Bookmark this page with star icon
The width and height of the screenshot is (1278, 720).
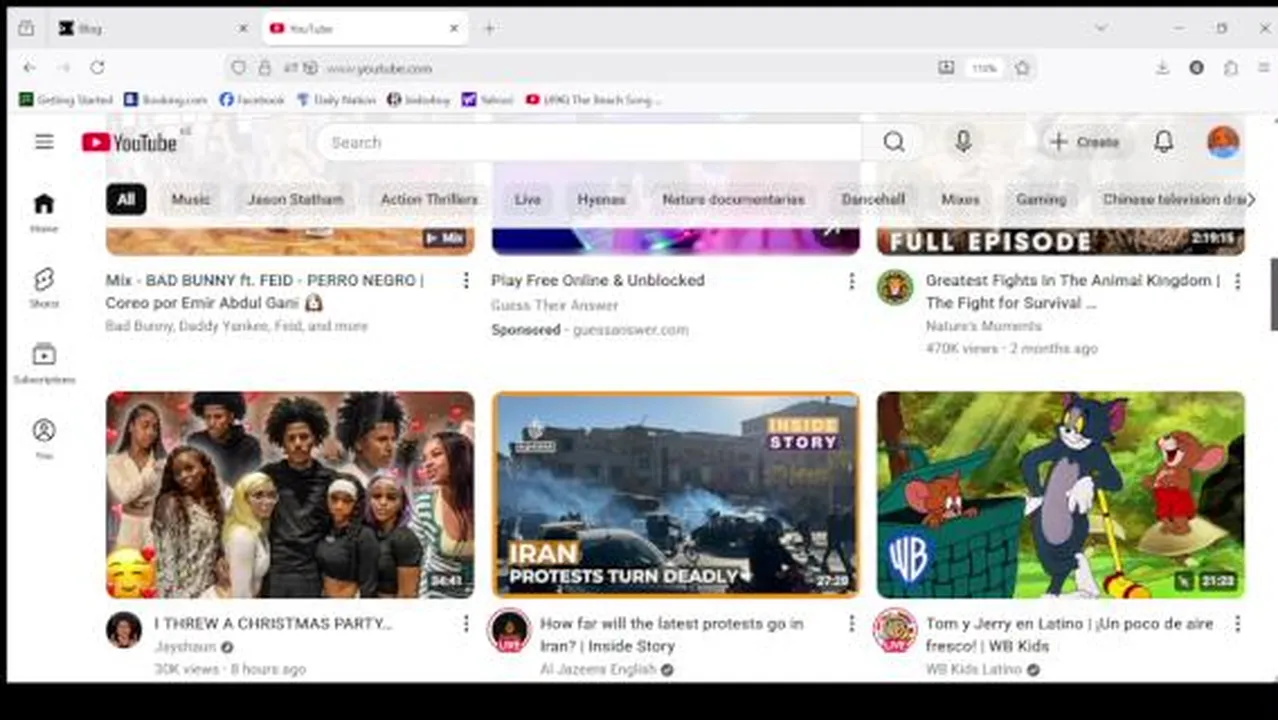click(x=1022, y=68)
